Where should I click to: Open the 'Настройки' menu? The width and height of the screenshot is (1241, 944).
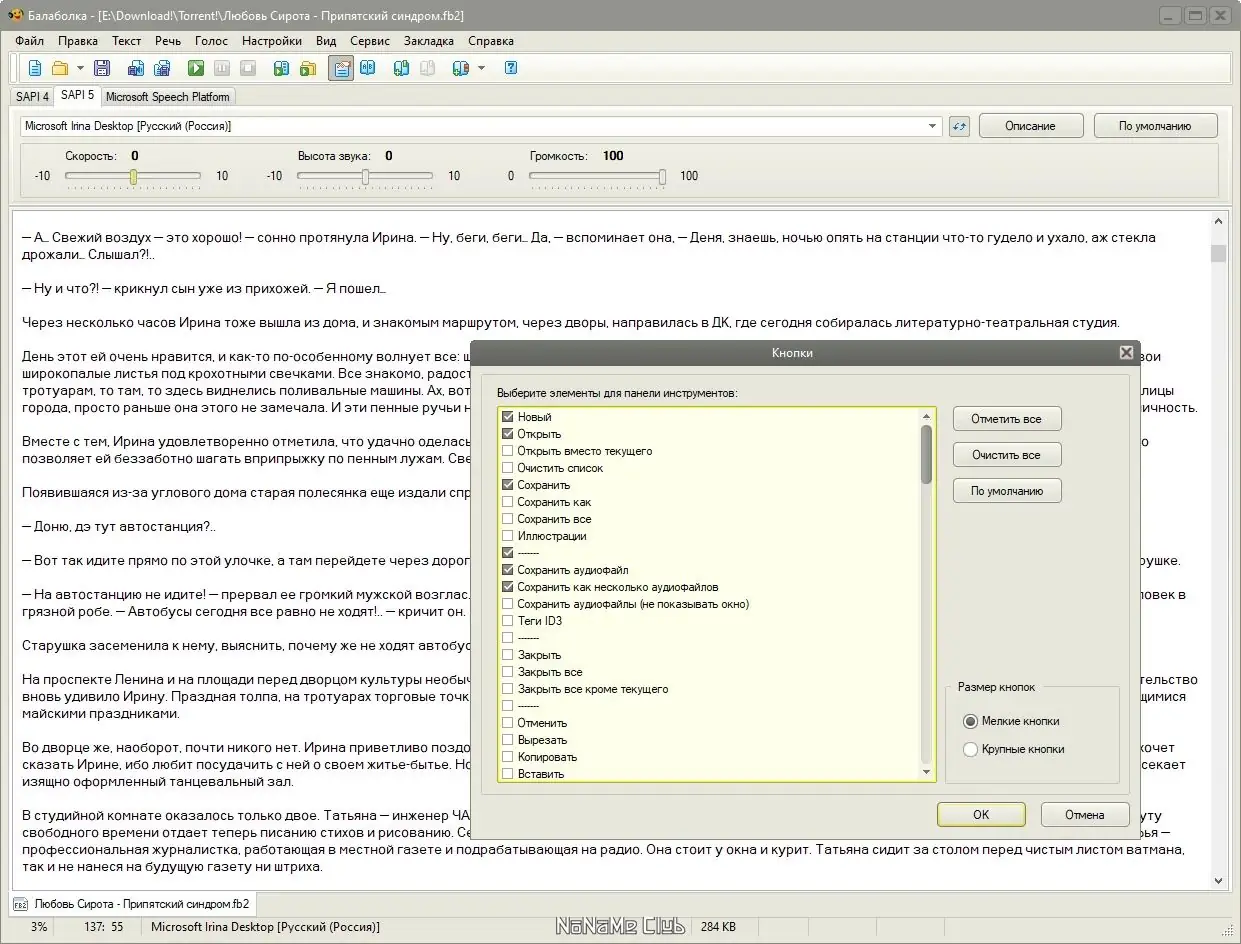[271, 41]
